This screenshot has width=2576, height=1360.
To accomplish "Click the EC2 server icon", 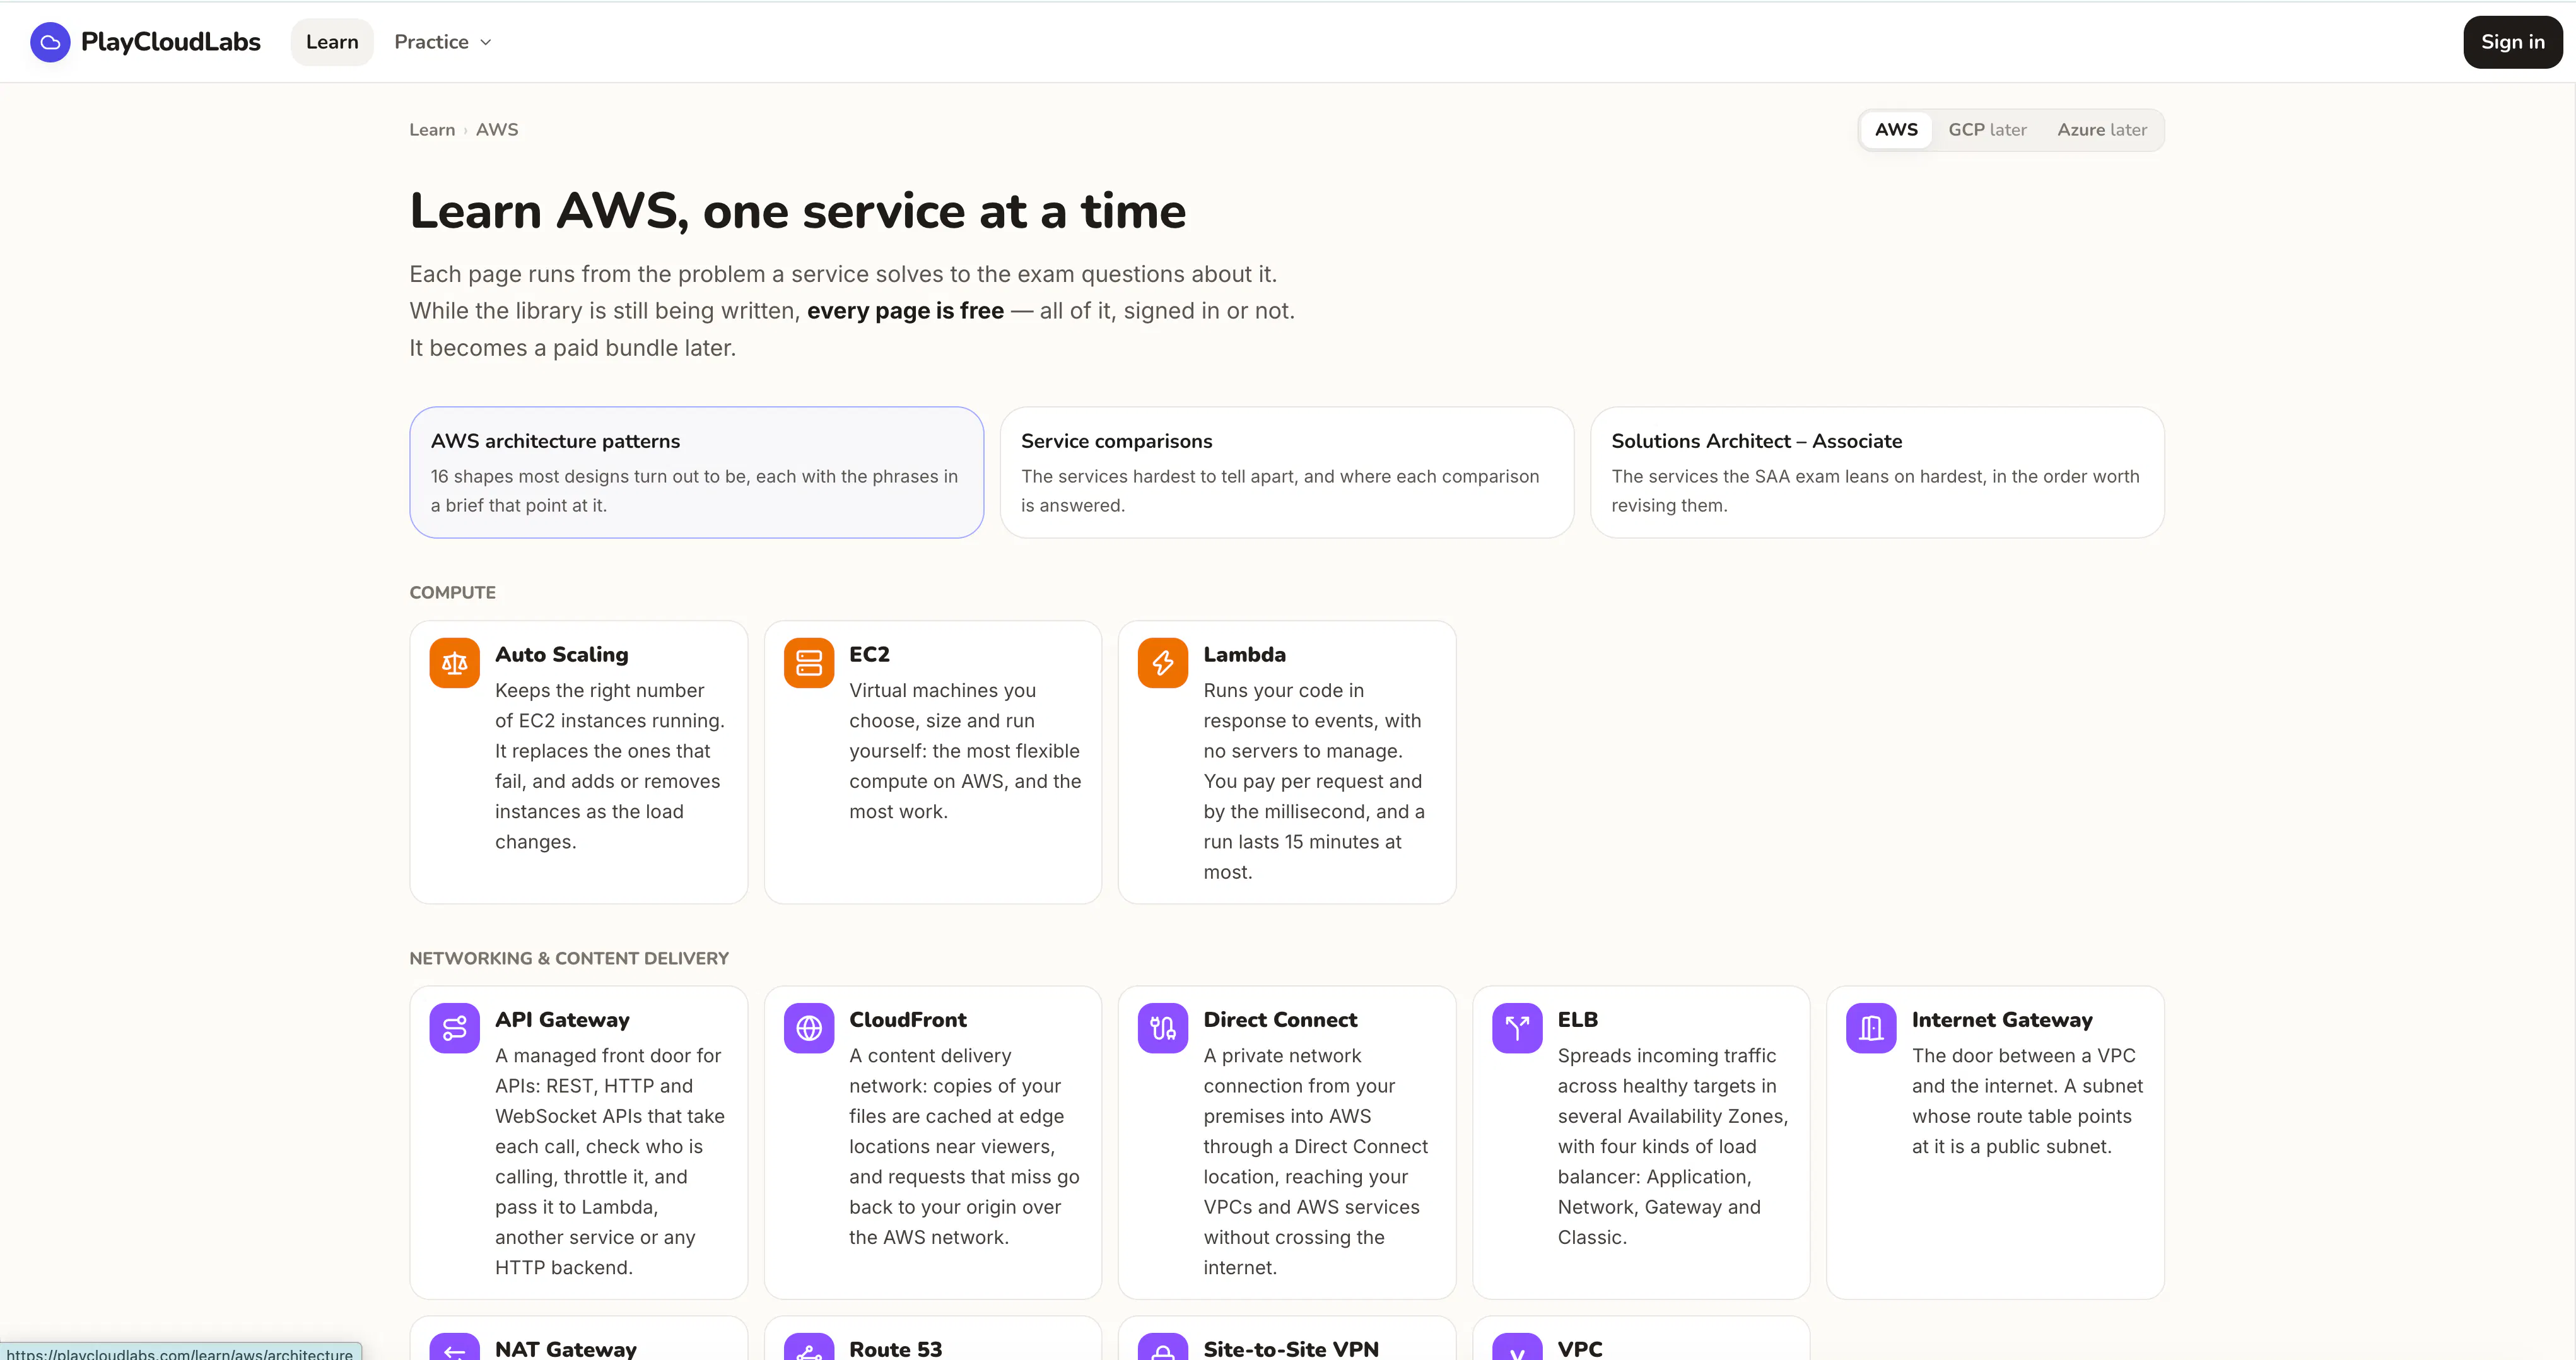I will pyautogui.click(x=809, y=663).
